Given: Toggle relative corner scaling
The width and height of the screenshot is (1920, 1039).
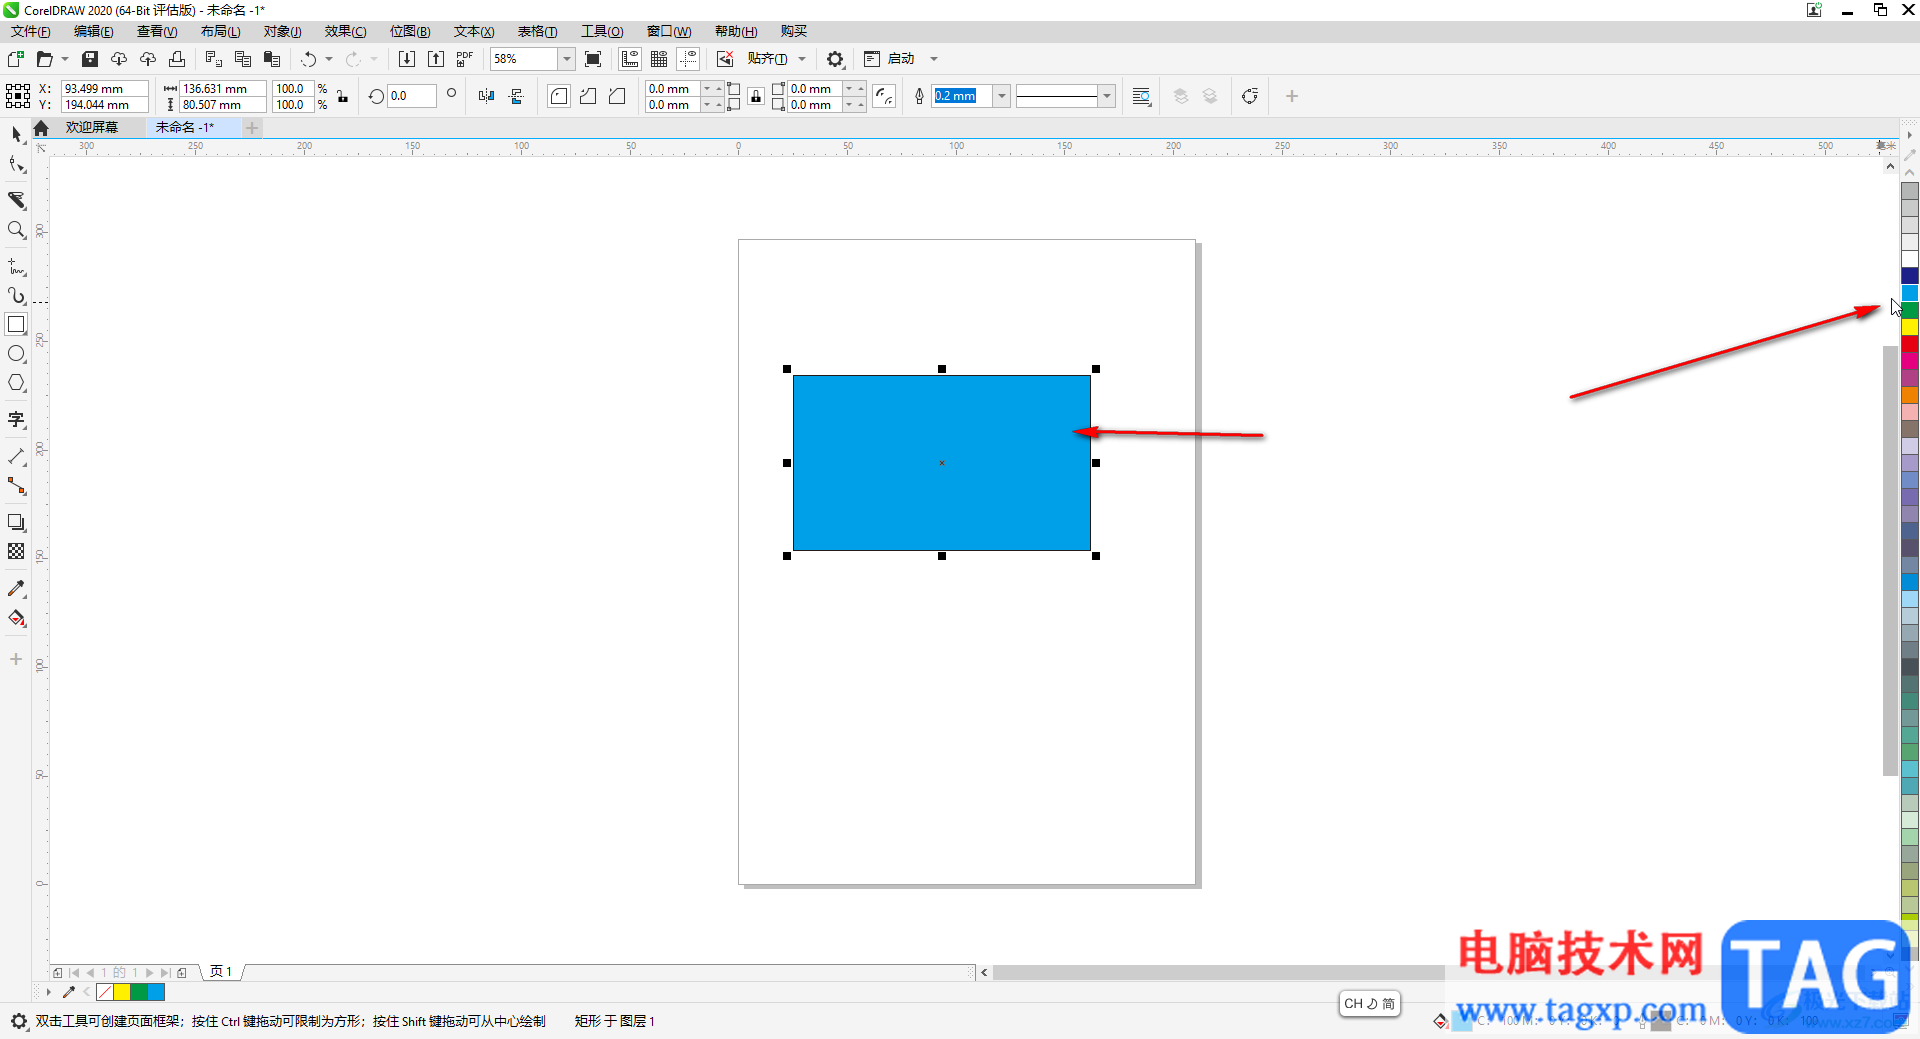Looking at the screenshot, I should point(884,96).
